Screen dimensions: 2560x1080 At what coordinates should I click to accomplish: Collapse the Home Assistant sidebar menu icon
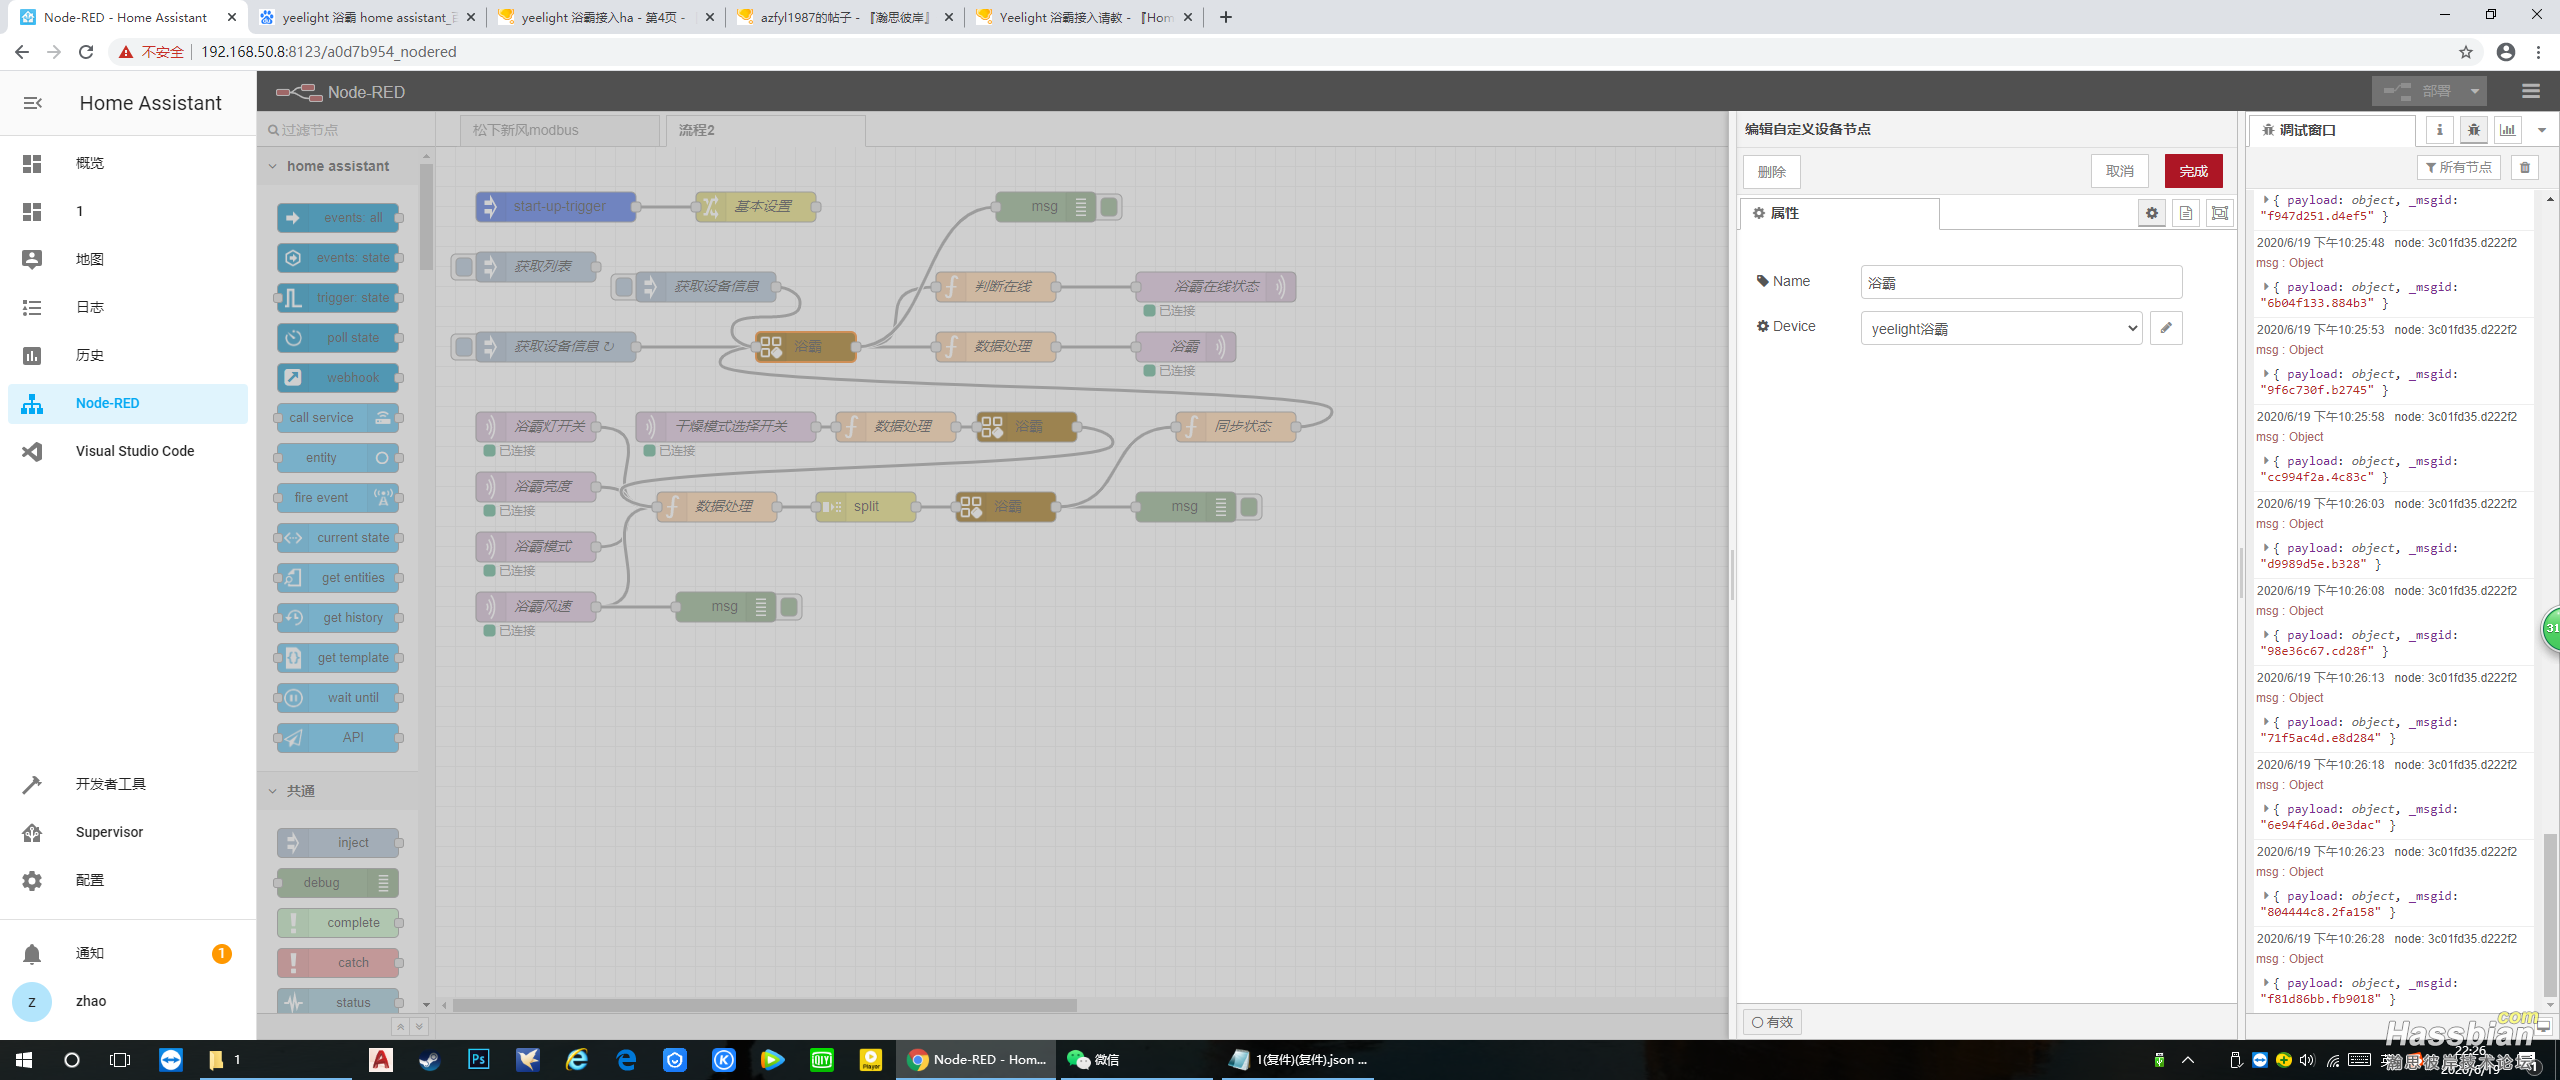coord(32,103)
